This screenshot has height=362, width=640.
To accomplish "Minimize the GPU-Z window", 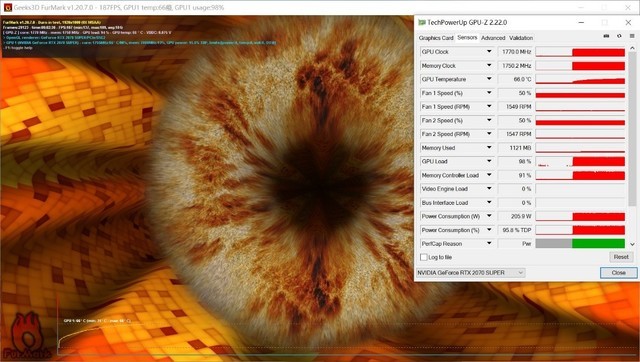I will coord(581,22).
